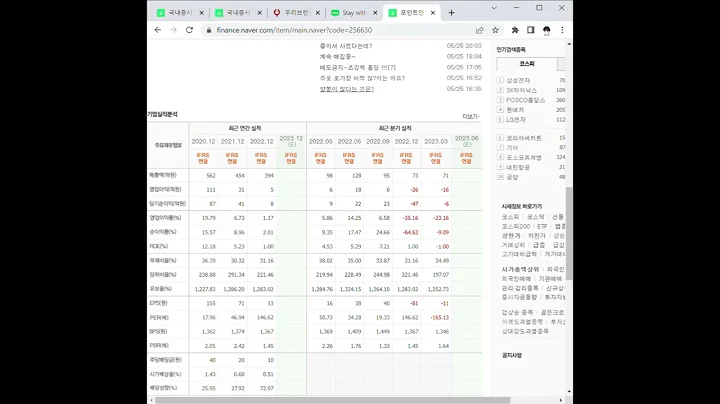This screenshot has width=720, height=404.
Task: Open forum post '계속 매집중~'
Action: click(x=338, y=56)
